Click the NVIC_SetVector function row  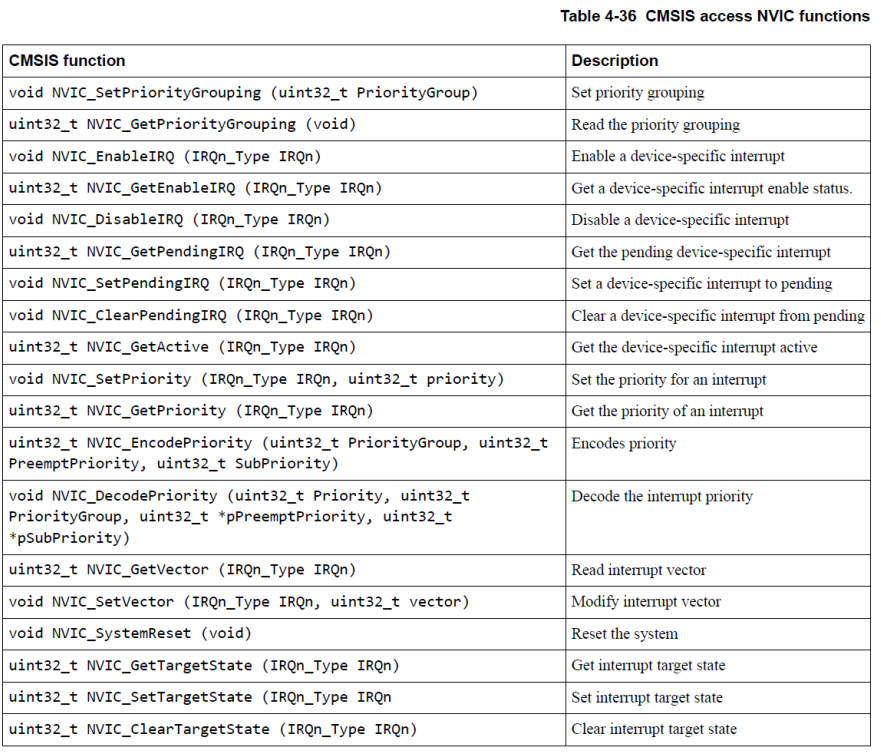pyautogui.click(x=239, y=602)
